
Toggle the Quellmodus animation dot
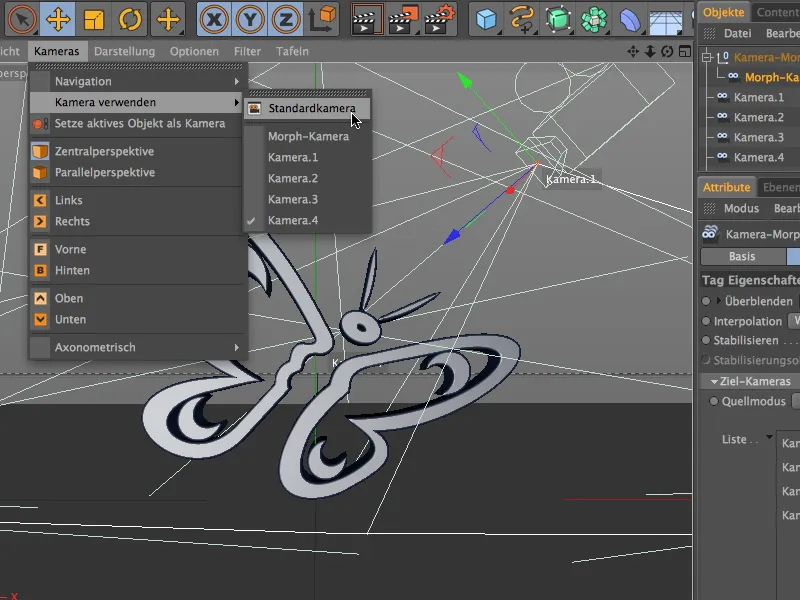[x=714, y=402]
